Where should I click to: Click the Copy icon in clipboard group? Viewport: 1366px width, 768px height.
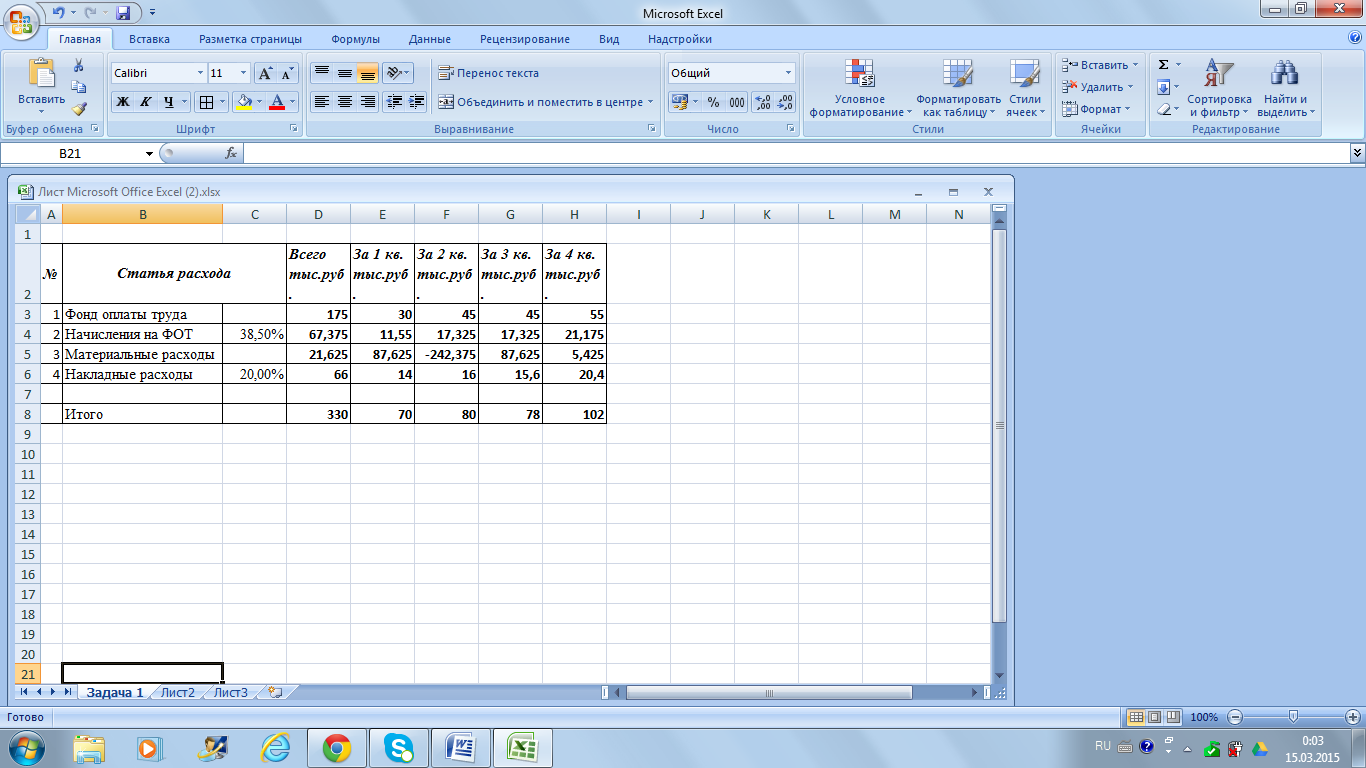click(x=79, y=88)
